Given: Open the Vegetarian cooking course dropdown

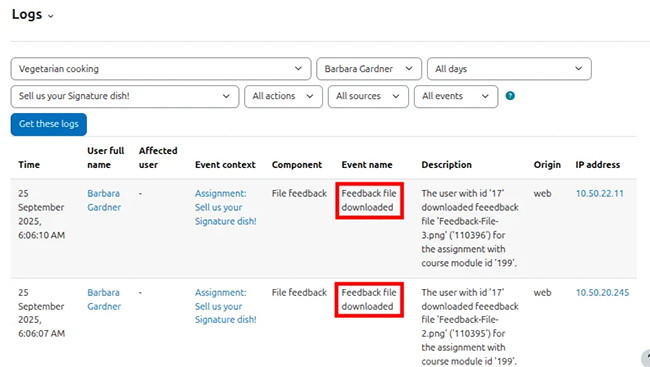Looking at the screenshot, I should pyautogui.click(x=161, y=69).
